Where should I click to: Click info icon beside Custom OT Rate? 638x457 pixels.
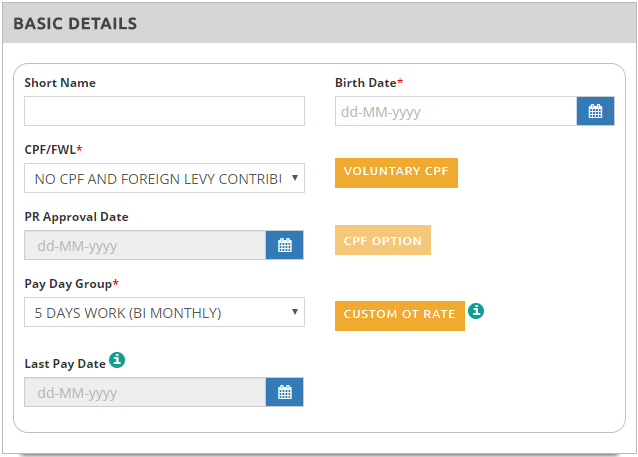pos(477,312)
